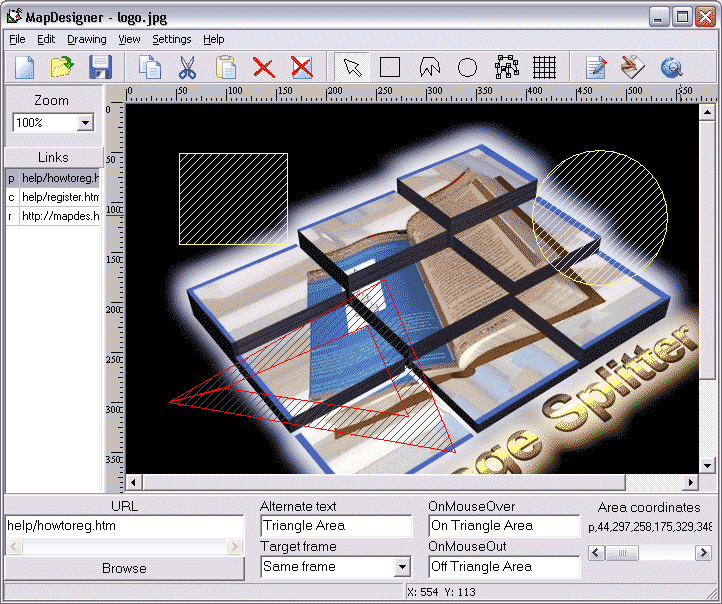The image size is (722, 604).
Task: Toggle the grid tool icon
Action: 544,67
